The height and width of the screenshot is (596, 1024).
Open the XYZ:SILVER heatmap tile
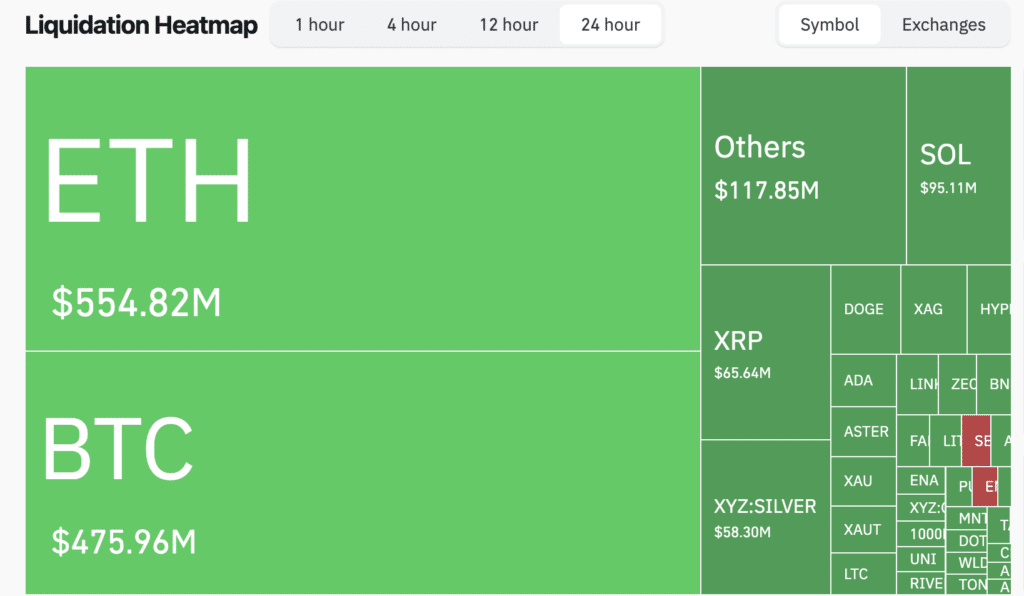tap(765, 517)
